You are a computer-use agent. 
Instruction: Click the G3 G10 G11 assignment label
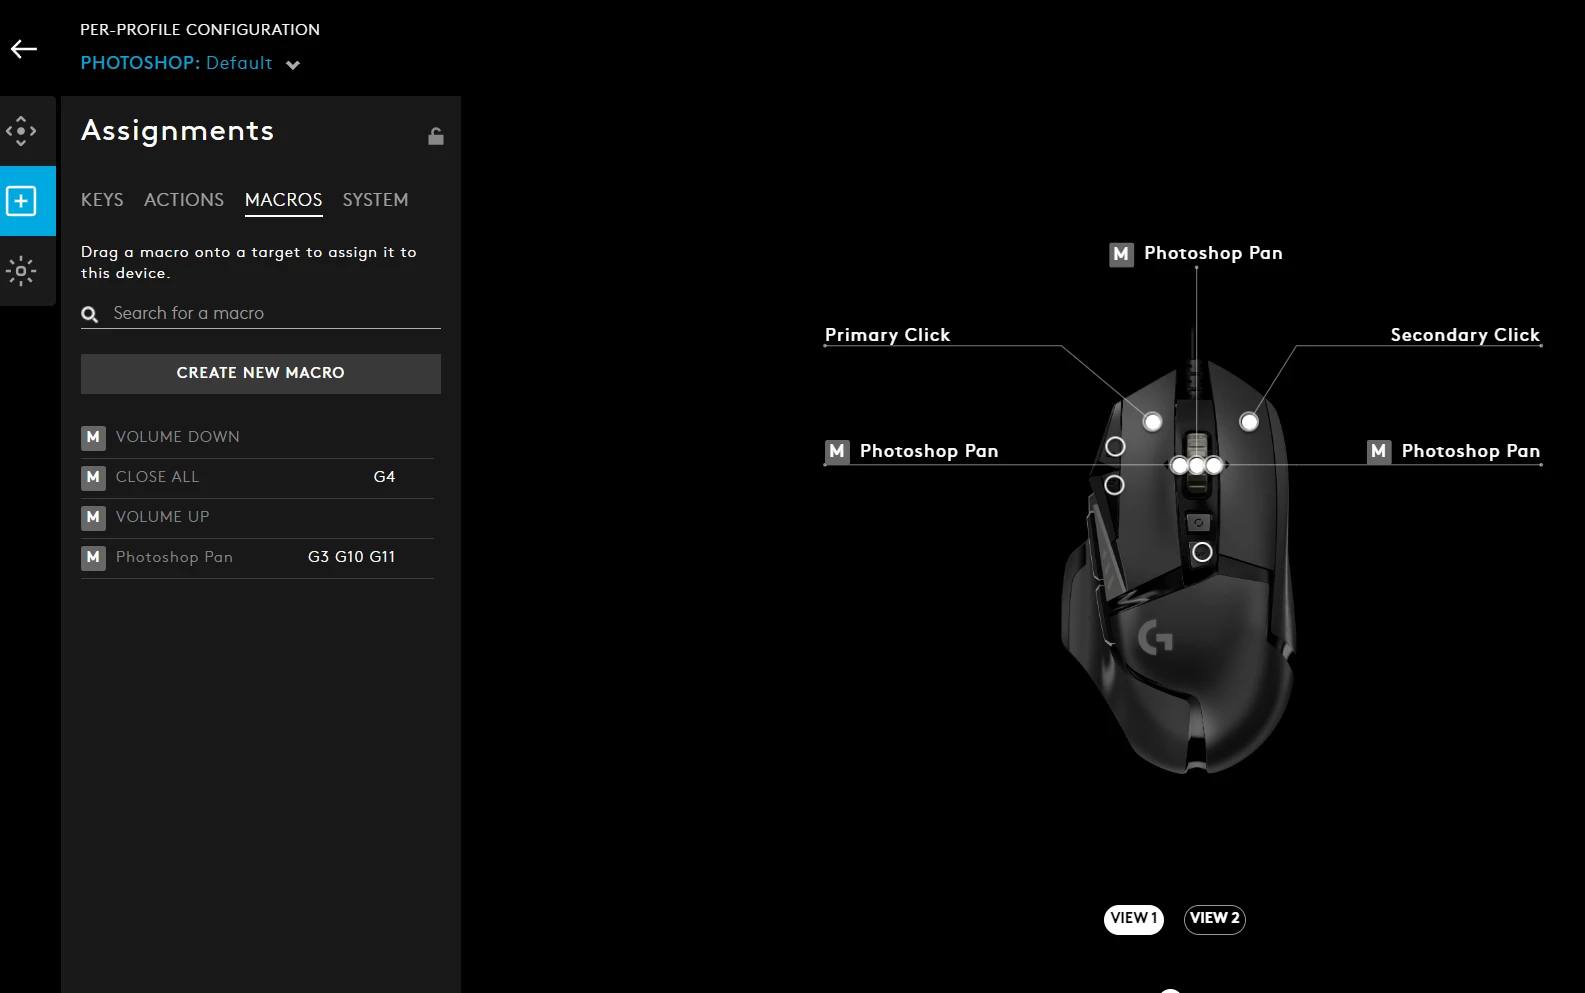point(351,557)
